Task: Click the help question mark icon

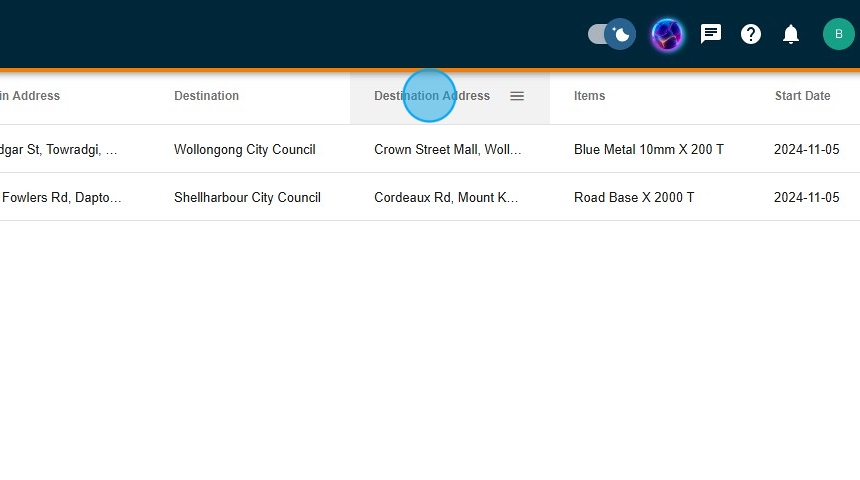Action: click(x=751, y=34)
